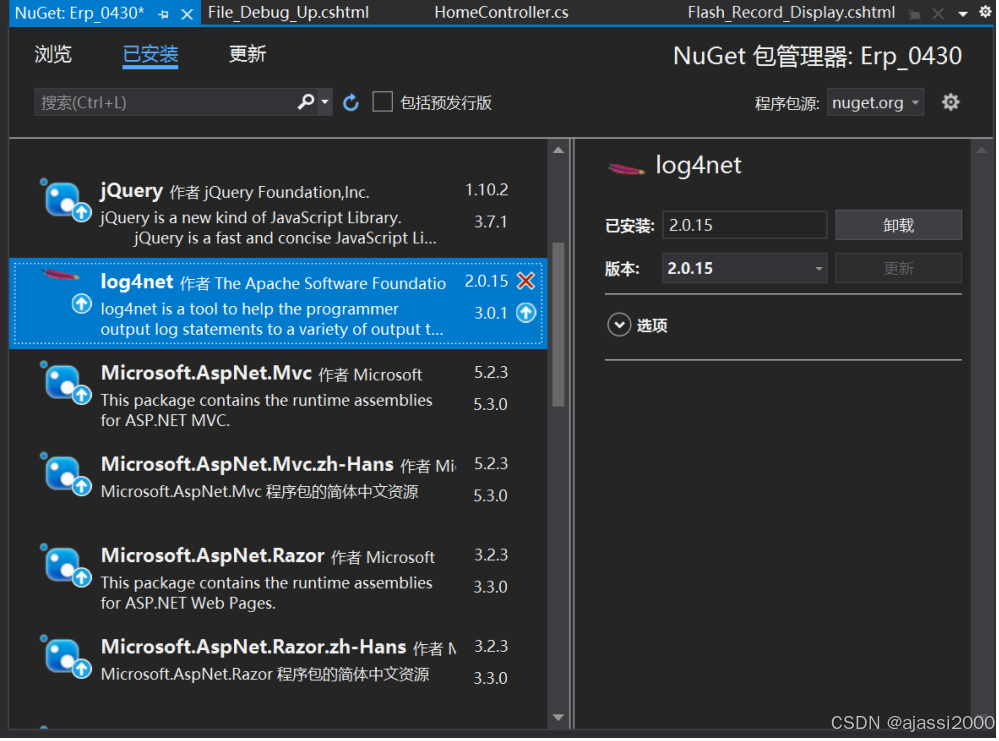Viewport: 999px width, 741px height.
Task: Click the Microsoft.AspNet.Razor.zh-Hans package icon
Action: click(66, 657)
